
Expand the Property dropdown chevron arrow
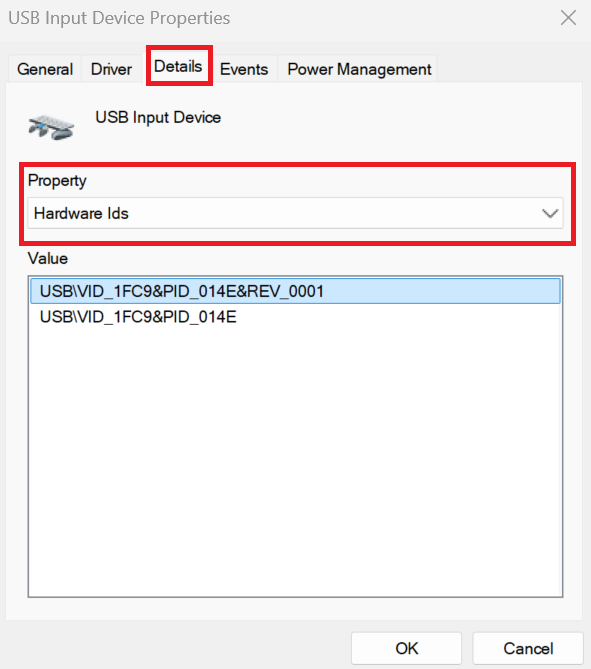click(550, 213)
